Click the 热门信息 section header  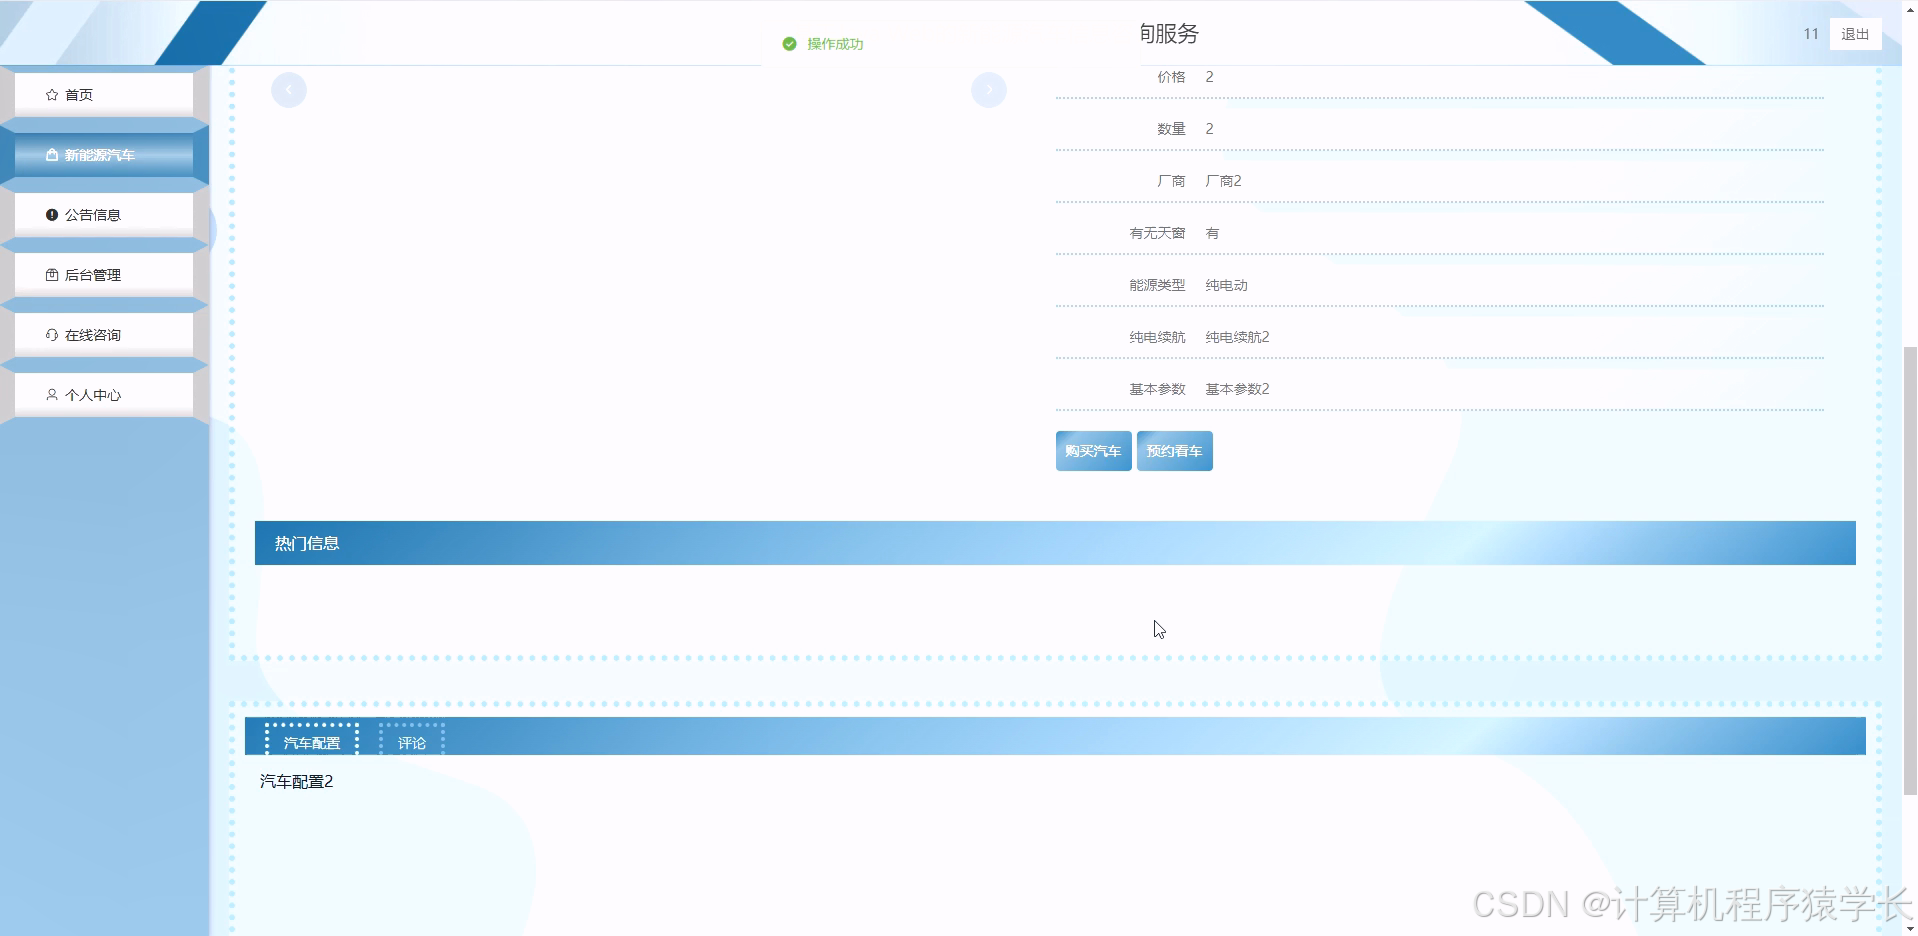pos(1055,543)
